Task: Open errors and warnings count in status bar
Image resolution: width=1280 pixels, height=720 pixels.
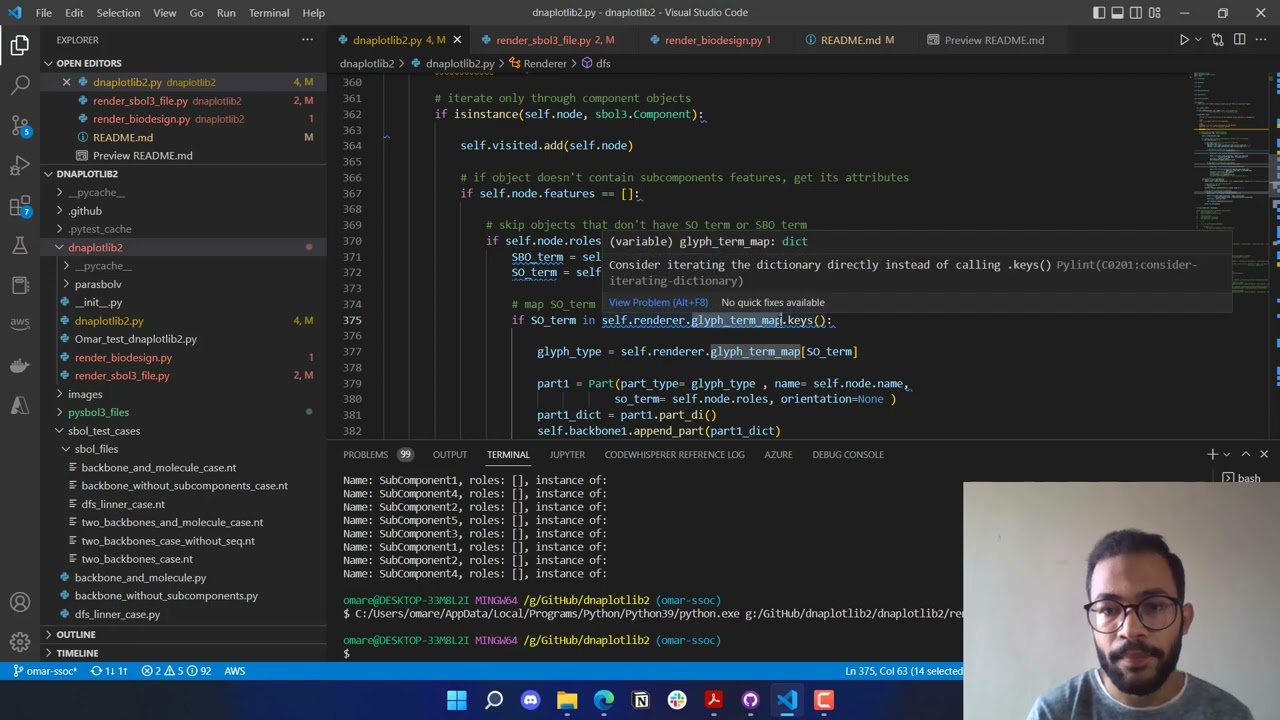Action: tap(176, 671)
